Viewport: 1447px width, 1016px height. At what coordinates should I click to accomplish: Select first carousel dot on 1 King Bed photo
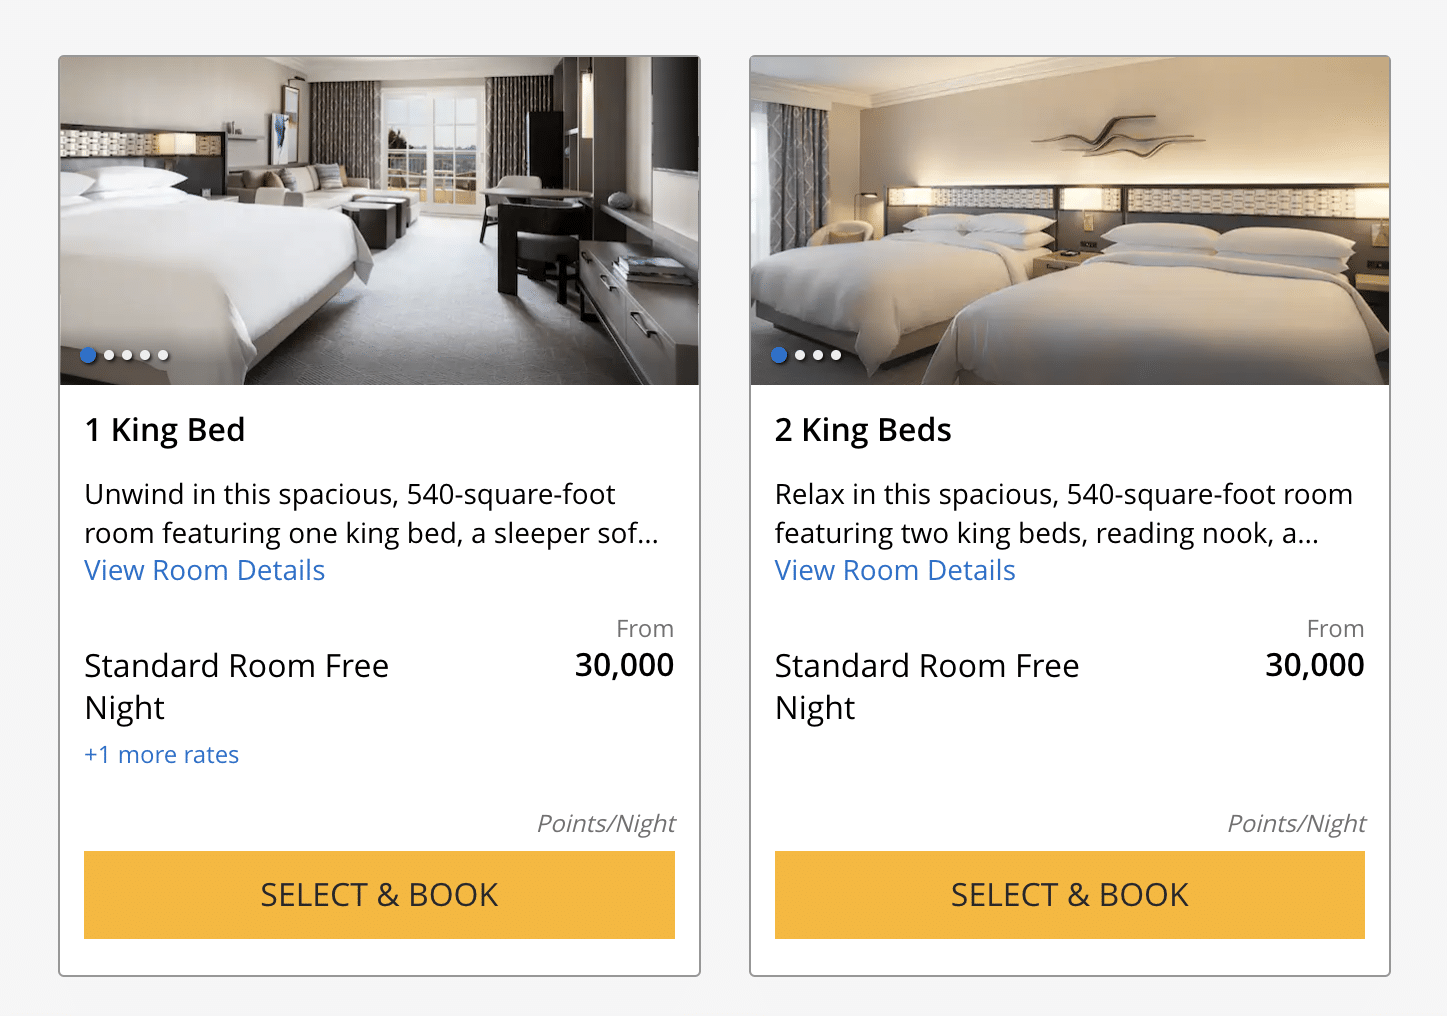click(88, 355)
